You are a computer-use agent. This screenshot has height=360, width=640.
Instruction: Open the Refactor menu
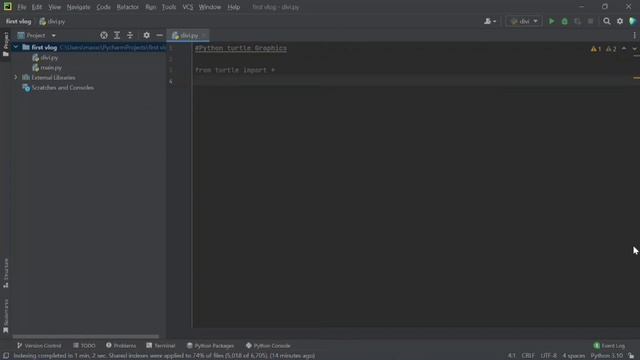tap(128, 7)
